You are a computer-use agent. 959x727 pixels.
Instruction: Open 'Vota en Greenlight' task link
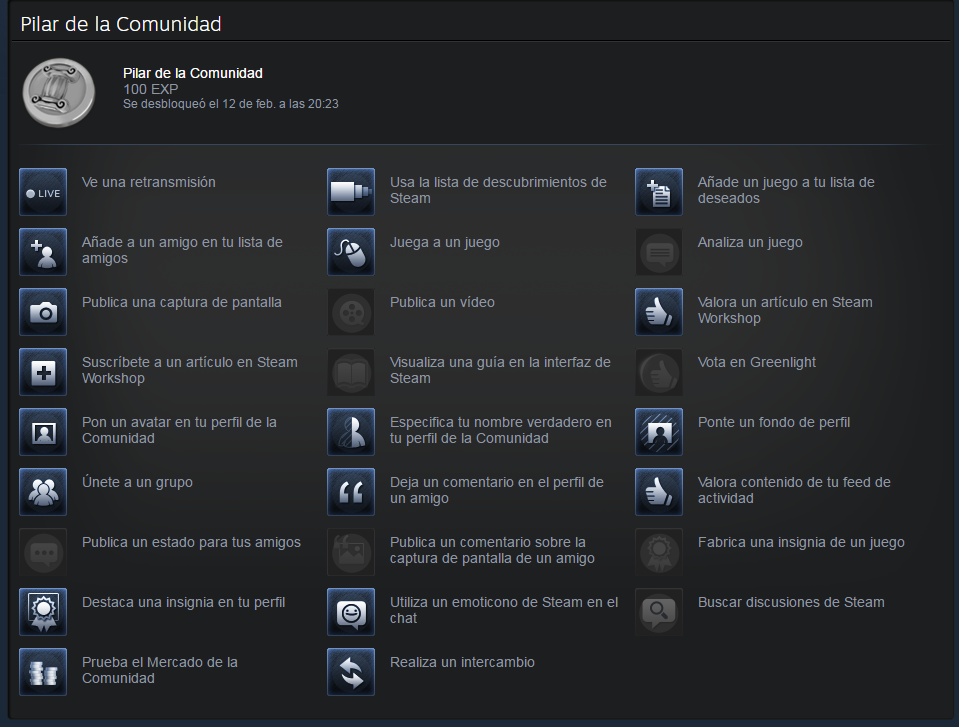point(757,362)
